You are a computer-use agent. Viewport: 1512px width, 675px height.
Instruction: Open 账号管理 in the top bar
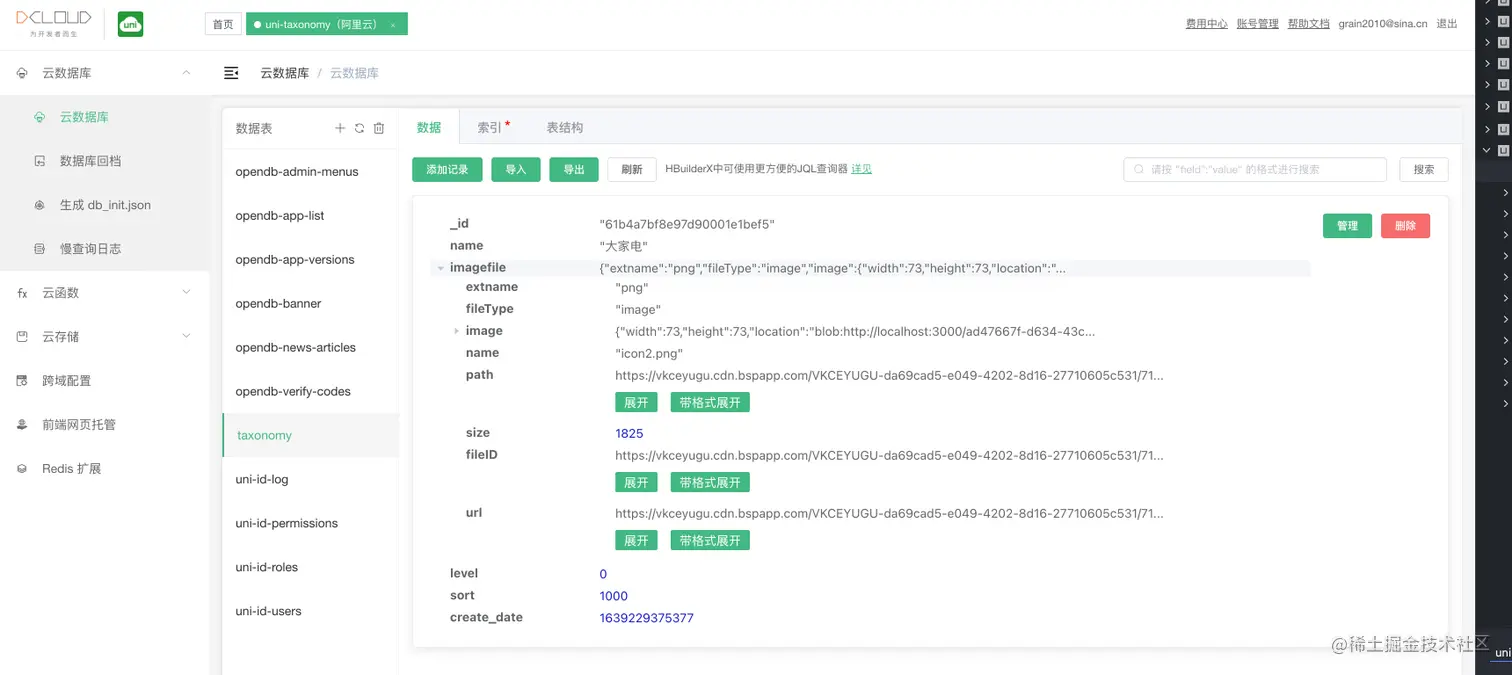point(1257,24)
